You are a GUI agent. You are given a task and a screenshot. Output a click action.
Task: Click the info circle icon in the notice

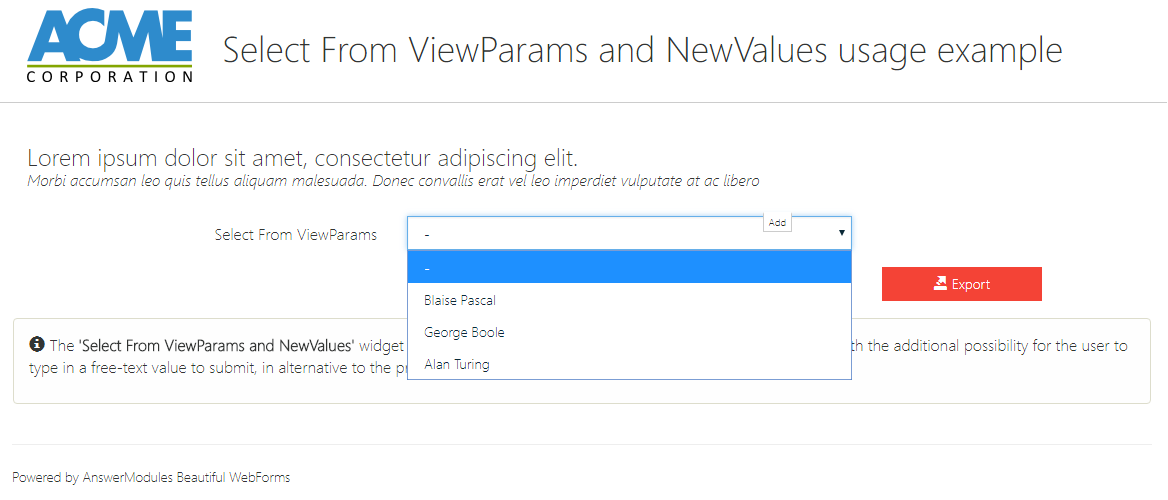[x=37, y=345]
